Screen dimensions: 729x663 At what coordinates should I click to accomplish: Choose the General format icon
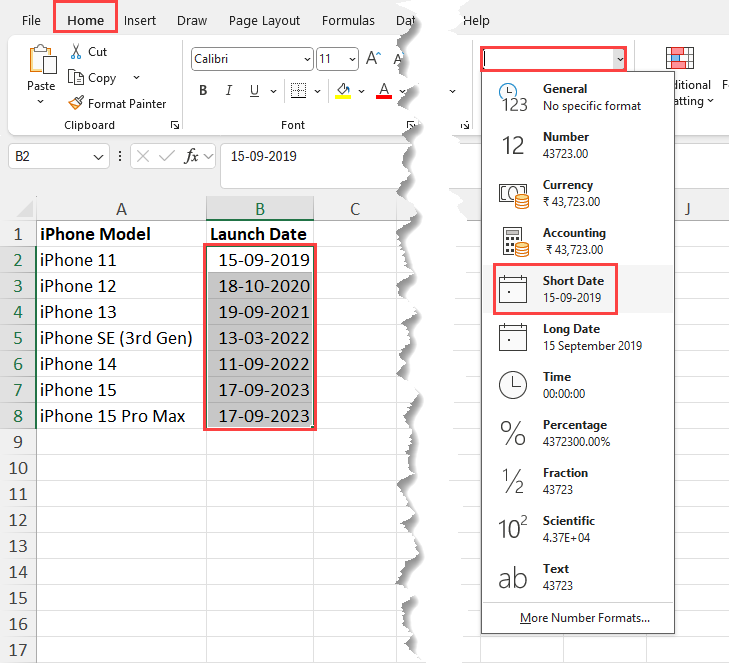513,98
